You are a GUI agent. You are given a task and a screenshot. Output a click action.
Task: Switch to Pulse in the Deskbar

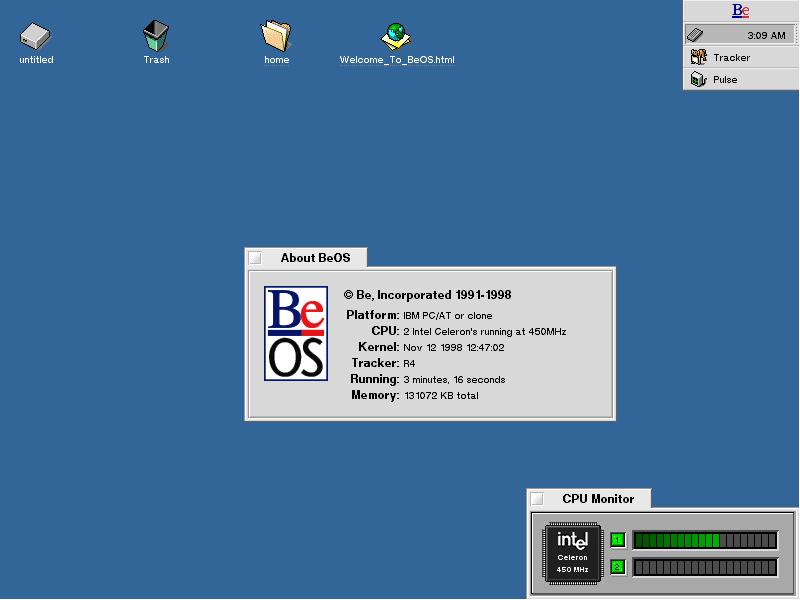[740, 79]
